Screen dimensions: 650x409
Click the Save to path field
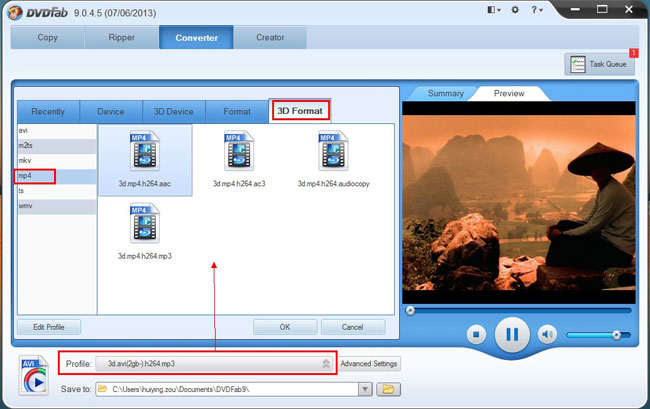pos(227,389)
